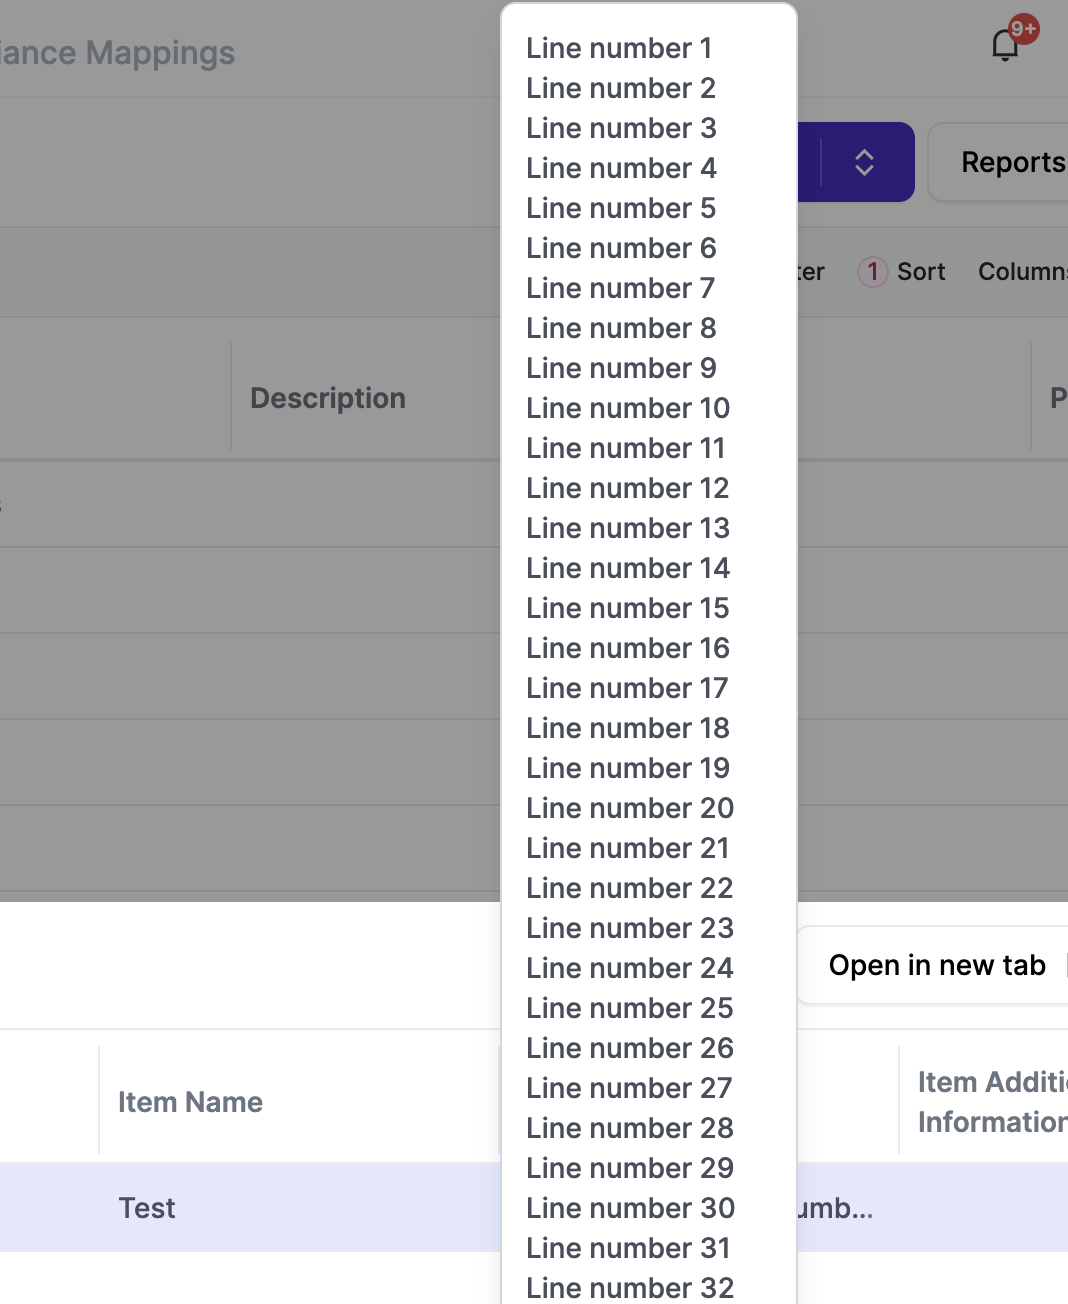The height and width of the screenshot is (1304, 1068).
Task: Select Line number 14 entry
Action: coord(628,568)
